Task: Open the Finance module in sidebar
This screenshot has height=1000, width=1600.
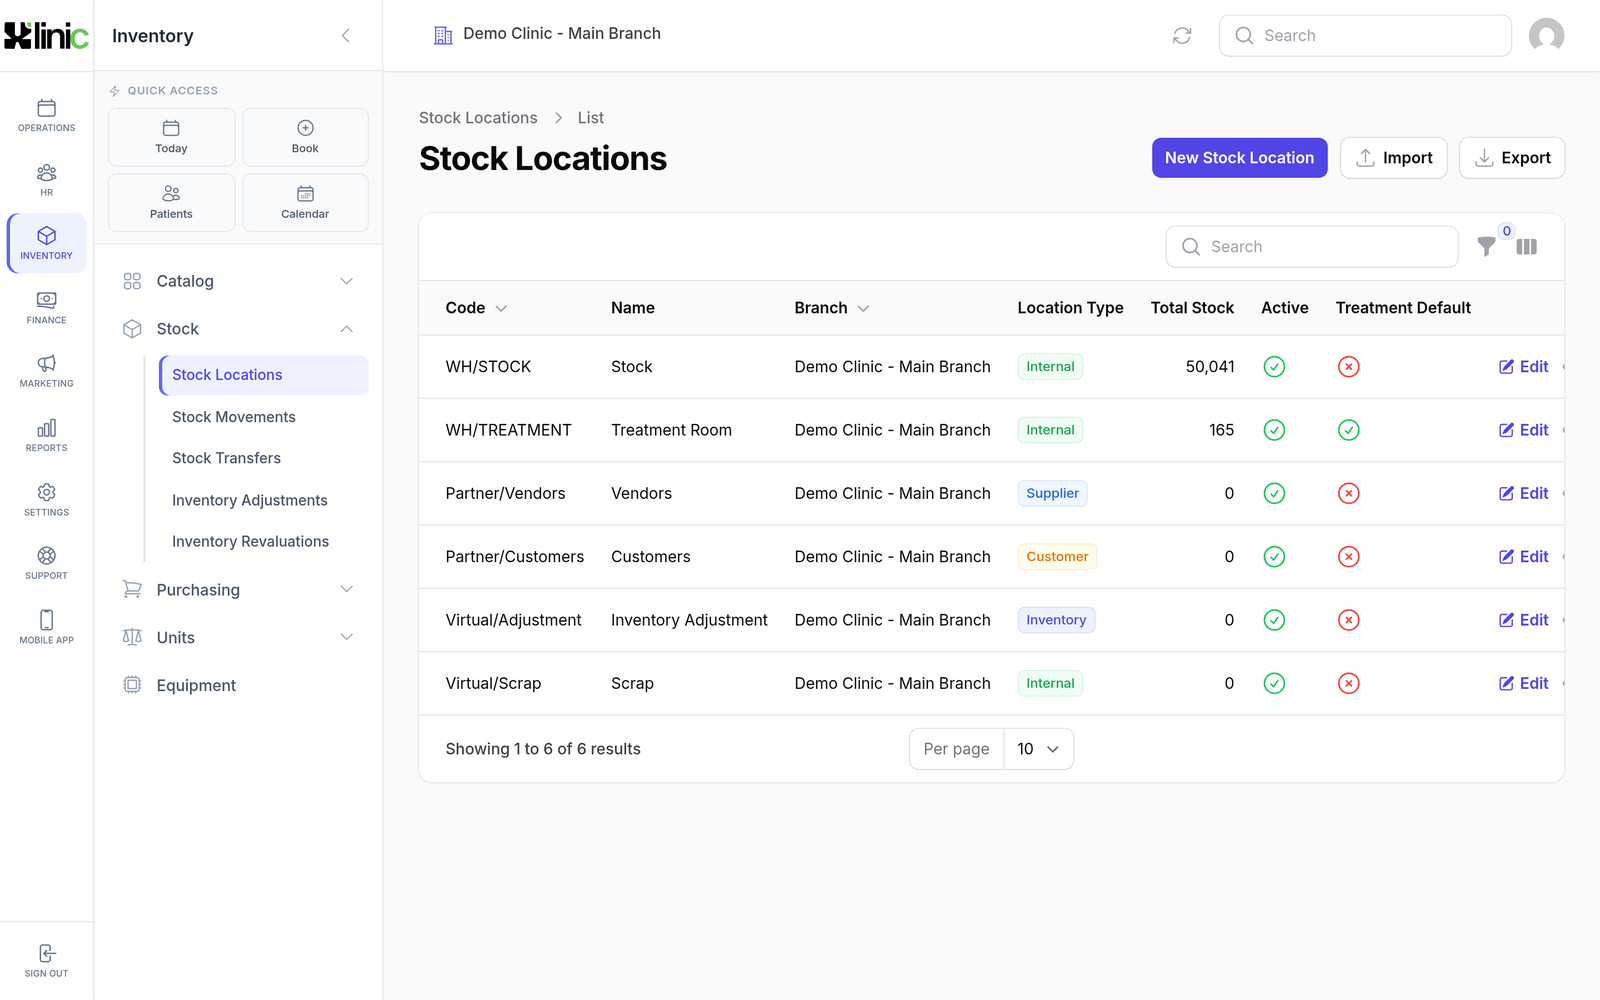Action: tap(46, 308)
